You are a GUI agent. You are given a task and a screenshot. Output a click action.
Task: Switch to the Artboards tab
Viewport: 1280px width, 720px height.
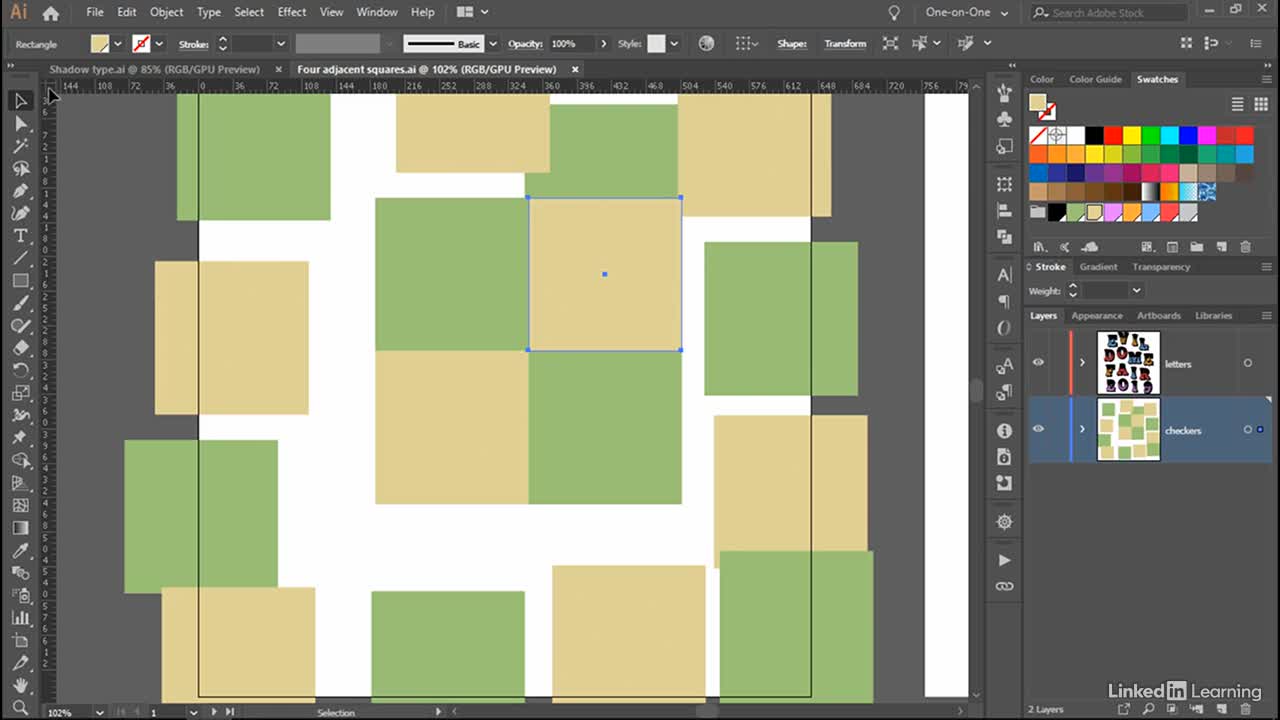pos(1159,316)
